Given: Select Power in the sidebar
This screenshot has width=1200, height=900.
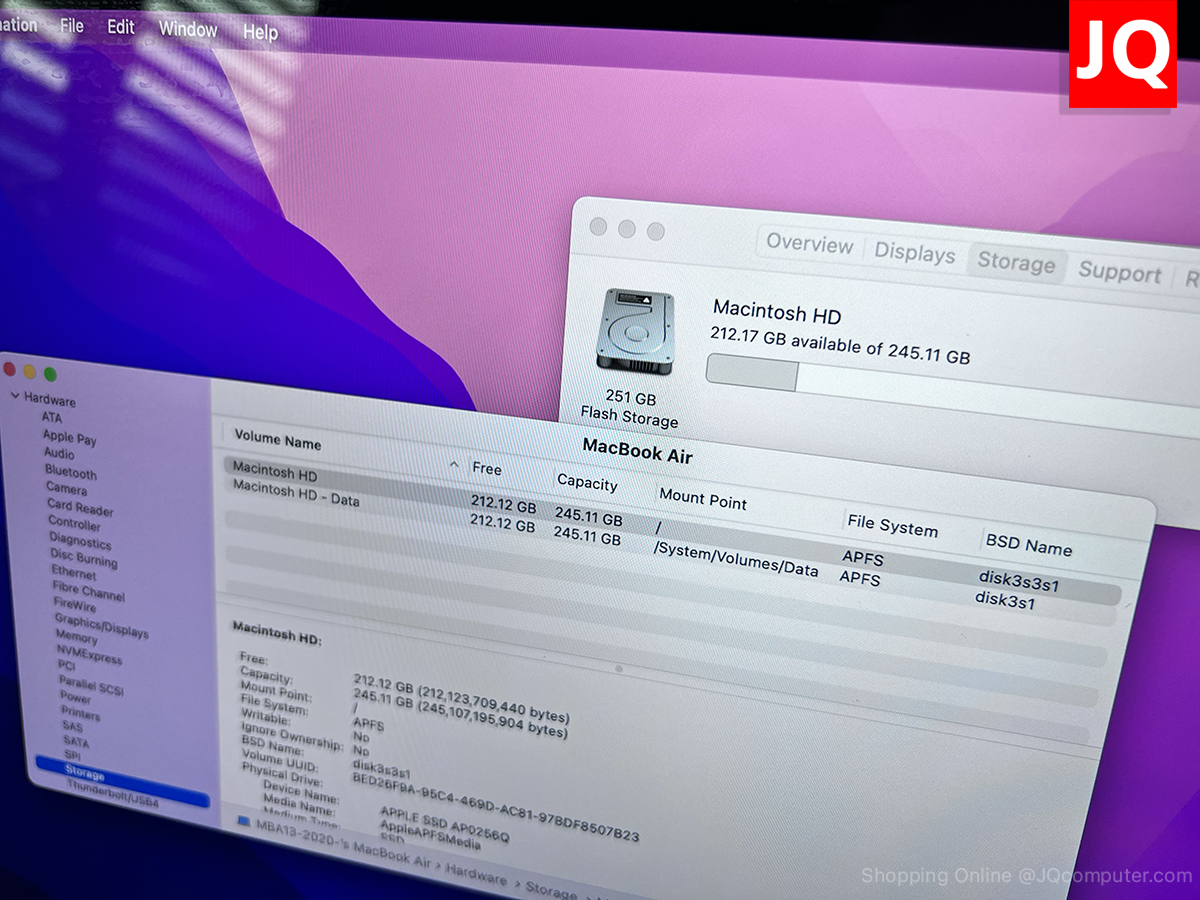Looking at the screenshot, I should tap(75, 697).
